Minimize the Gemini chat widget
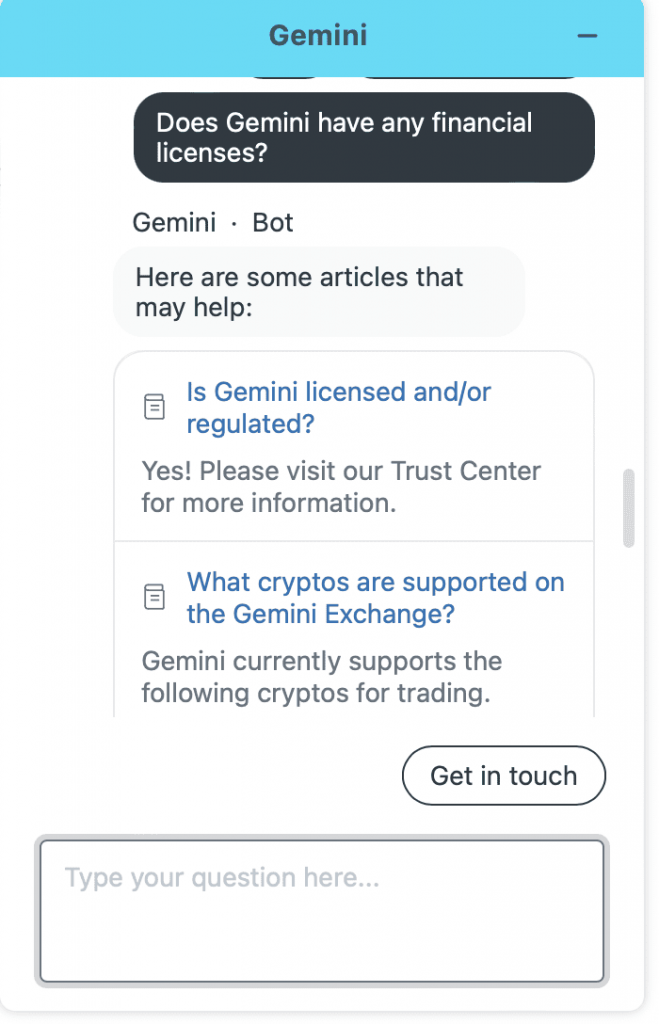Image resolution: width=659 pixels, height=1024 pixels. [587, 36]
